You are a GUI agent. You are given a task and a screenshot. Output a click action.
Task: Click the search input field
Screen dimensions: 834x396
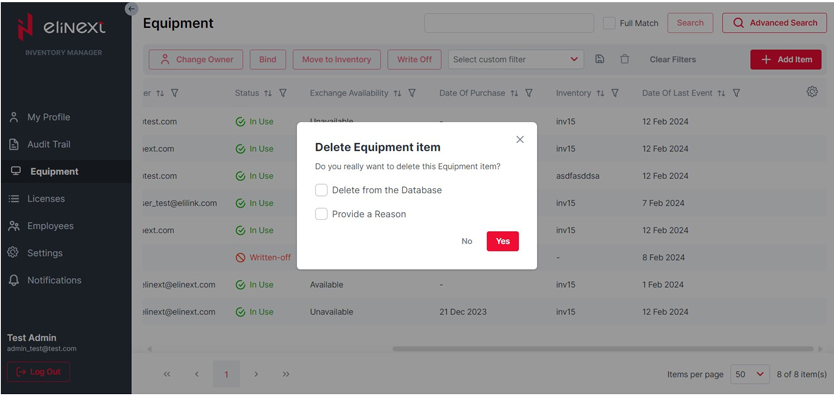[x=508, y=23]
